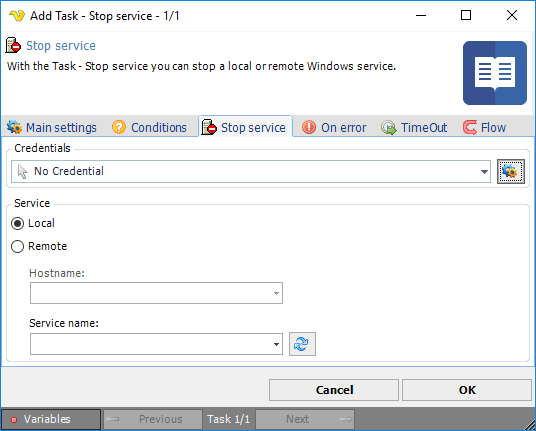Click the VisualCron logo in title bar
536x431 pixels.
[17, 15]
